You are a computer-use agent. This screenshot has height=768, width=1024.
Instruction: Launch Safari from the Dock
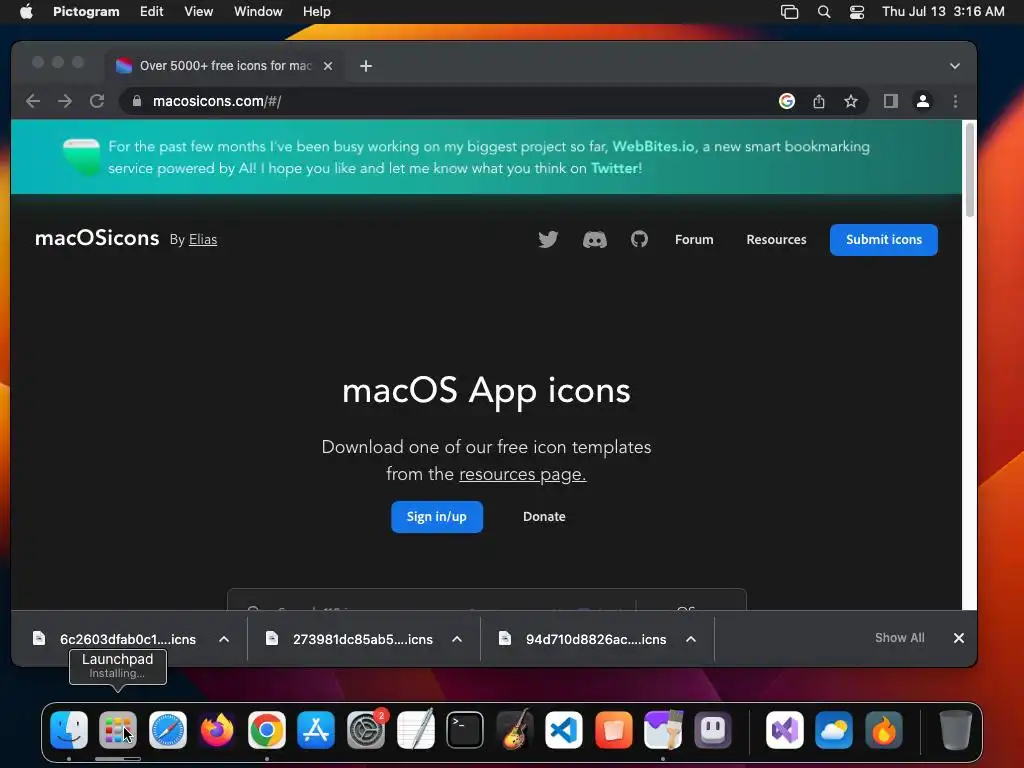tap(168, 730)
